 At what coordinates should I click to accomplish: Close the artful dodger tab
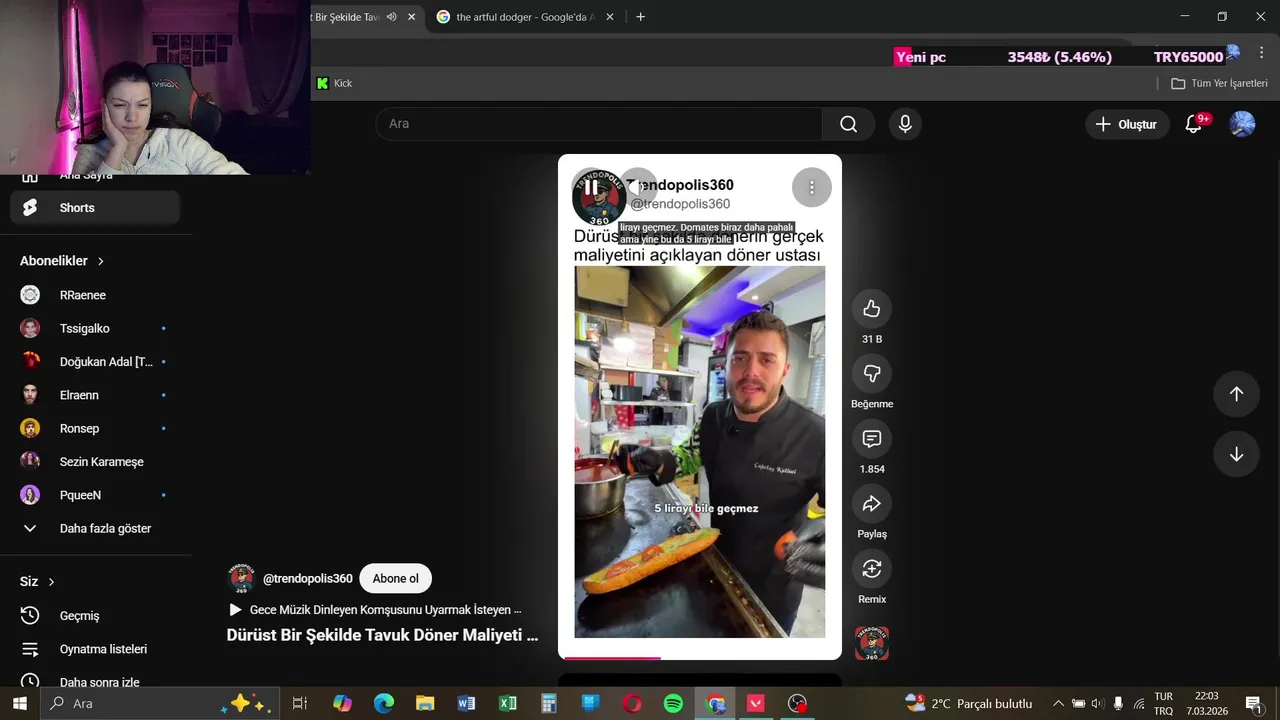point(610,17)
